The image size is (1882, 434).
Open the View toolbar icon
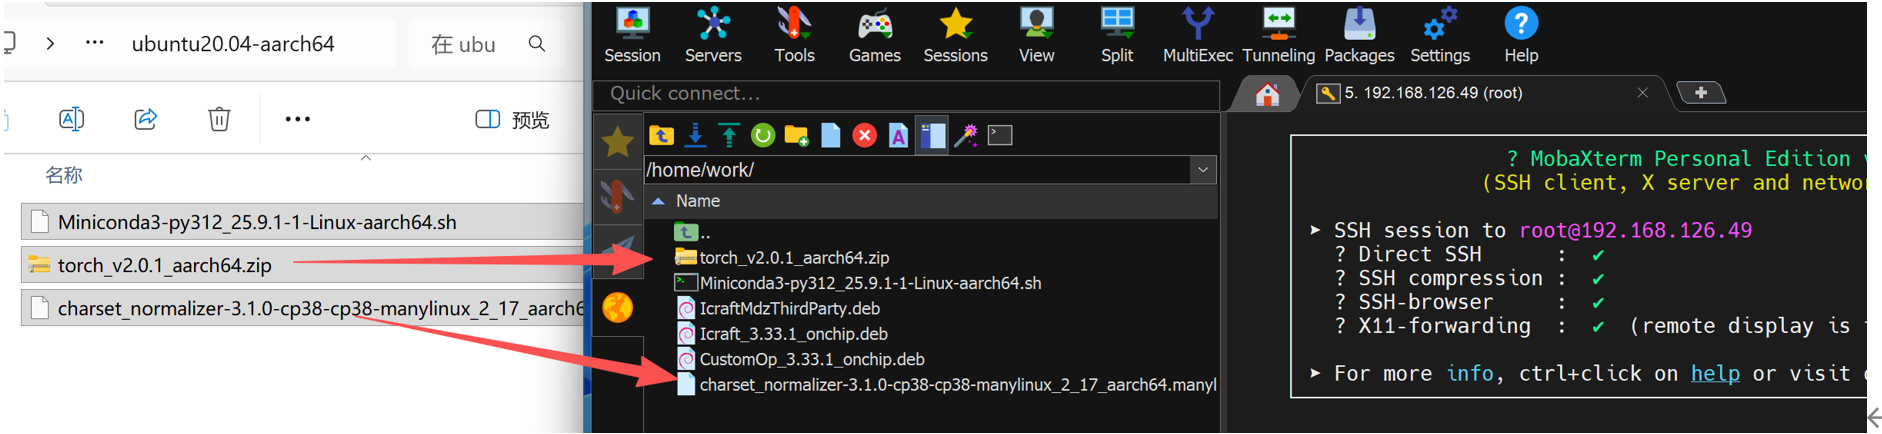pos(1036,34)
